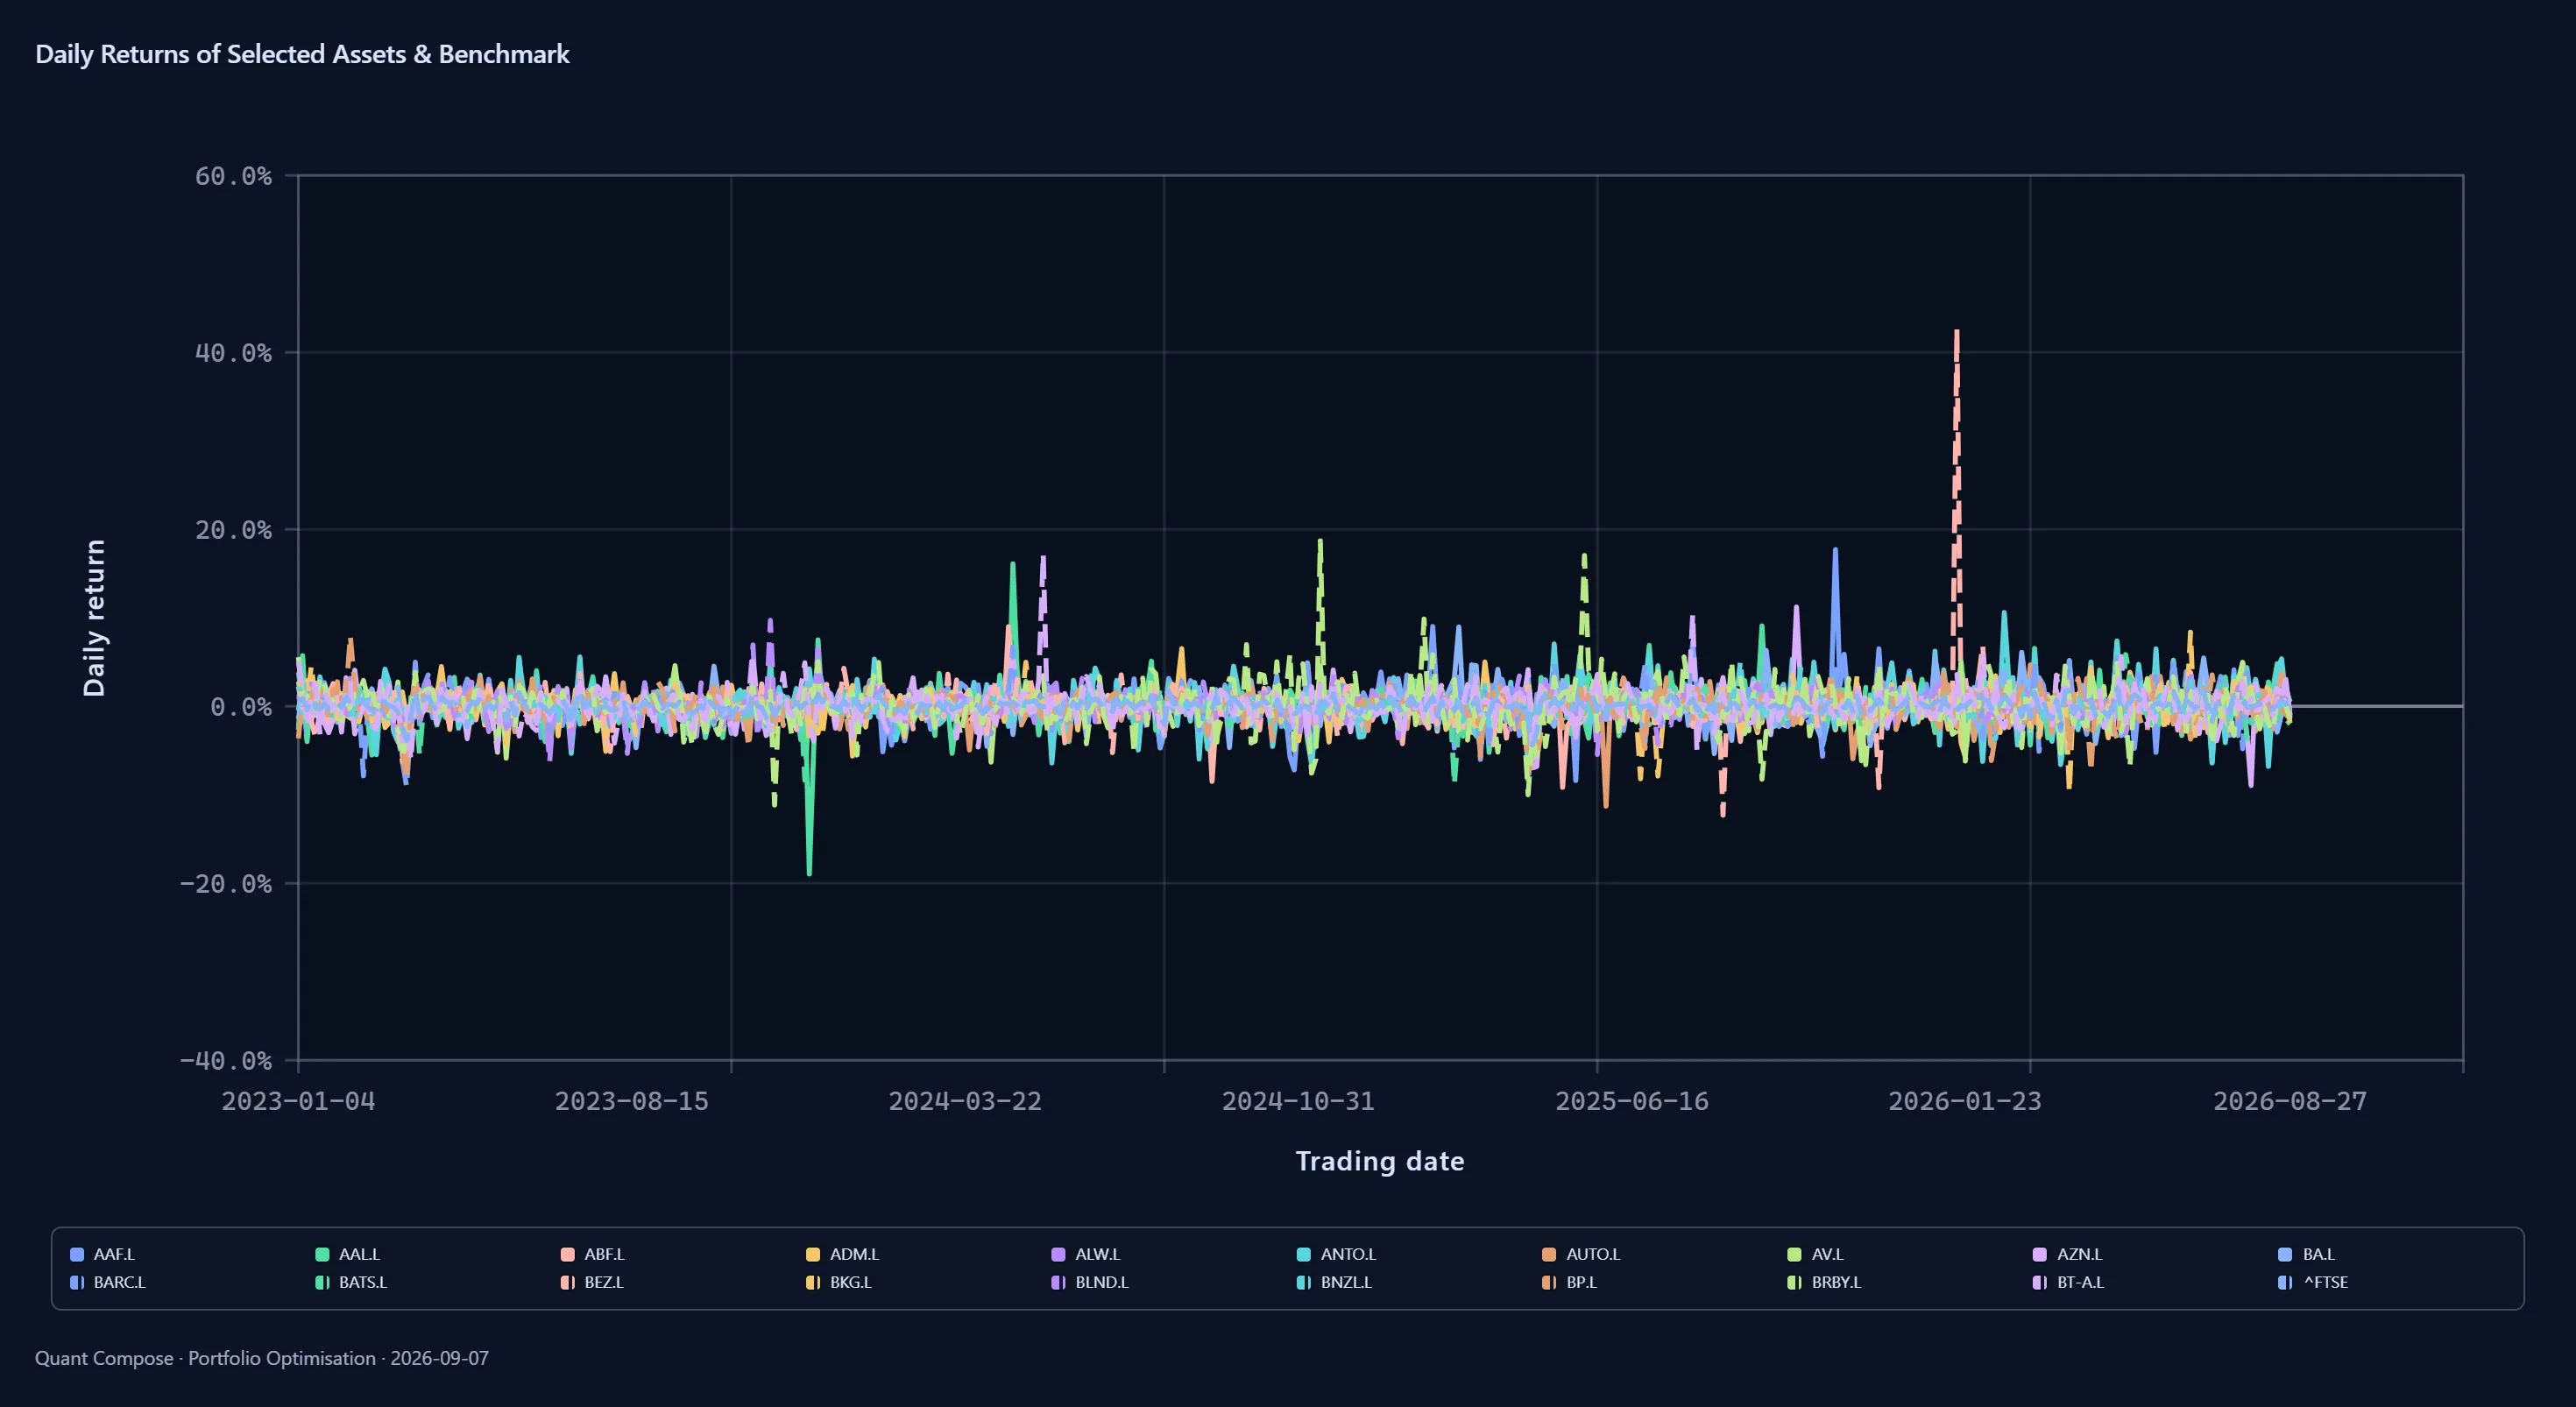Click the 2024-03-22 x-axis date label
2576x1407 pixels.
(965, 1101)
